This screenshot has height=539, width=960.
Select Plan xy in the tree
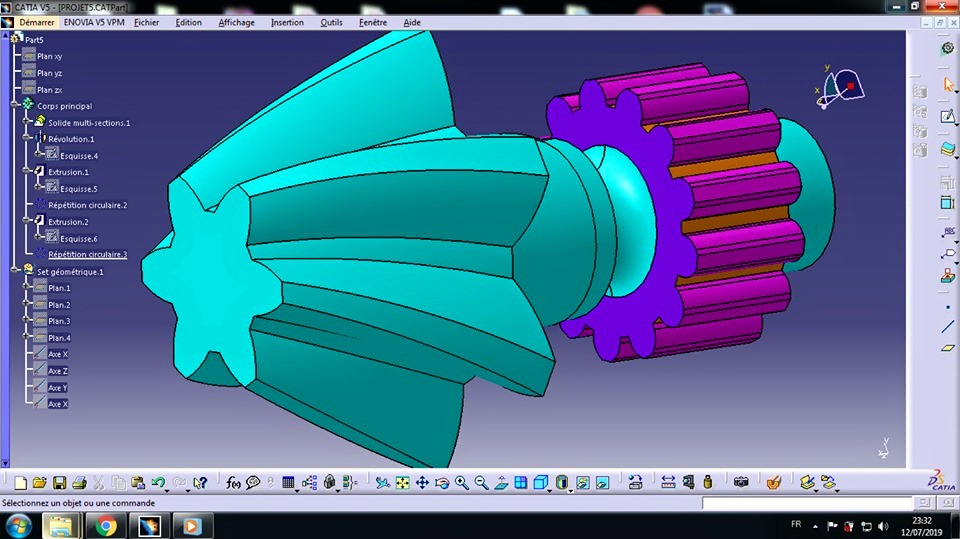[x=49, y=56]
